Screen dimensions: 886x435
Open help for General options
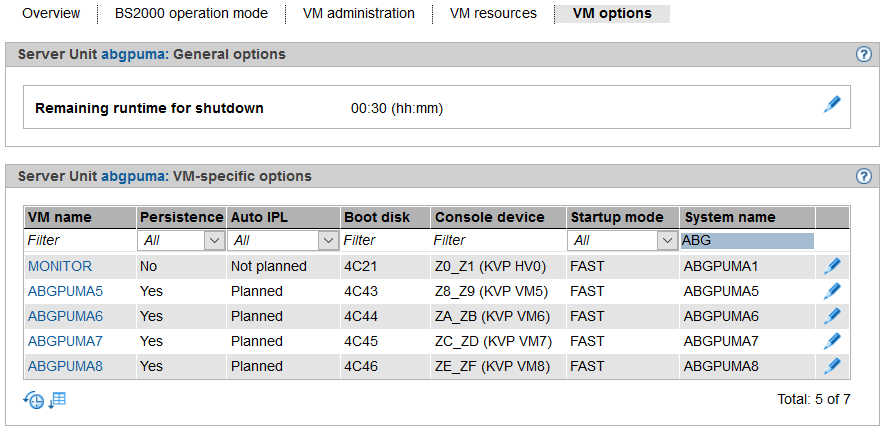[x=865, y=54]
